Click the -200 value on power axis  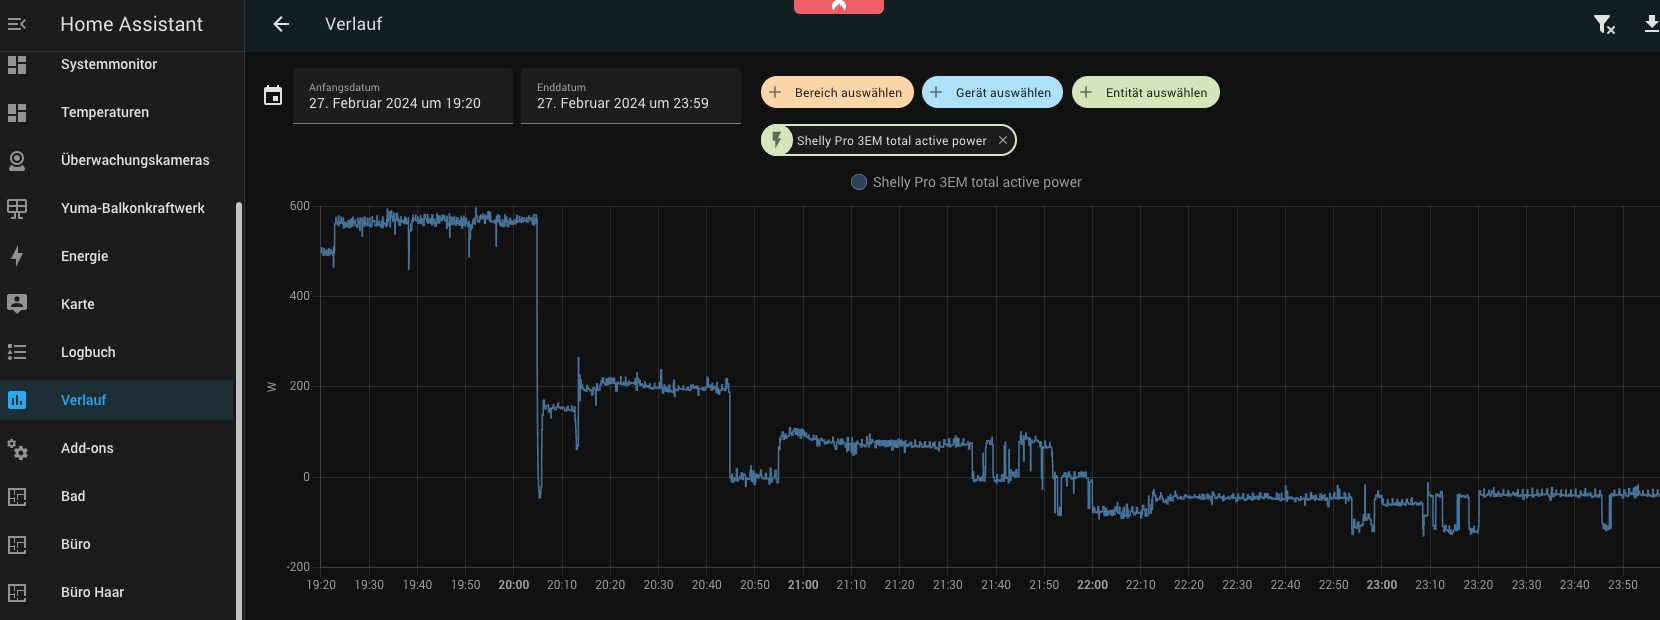pyautogui.click(x=298, y=567)
